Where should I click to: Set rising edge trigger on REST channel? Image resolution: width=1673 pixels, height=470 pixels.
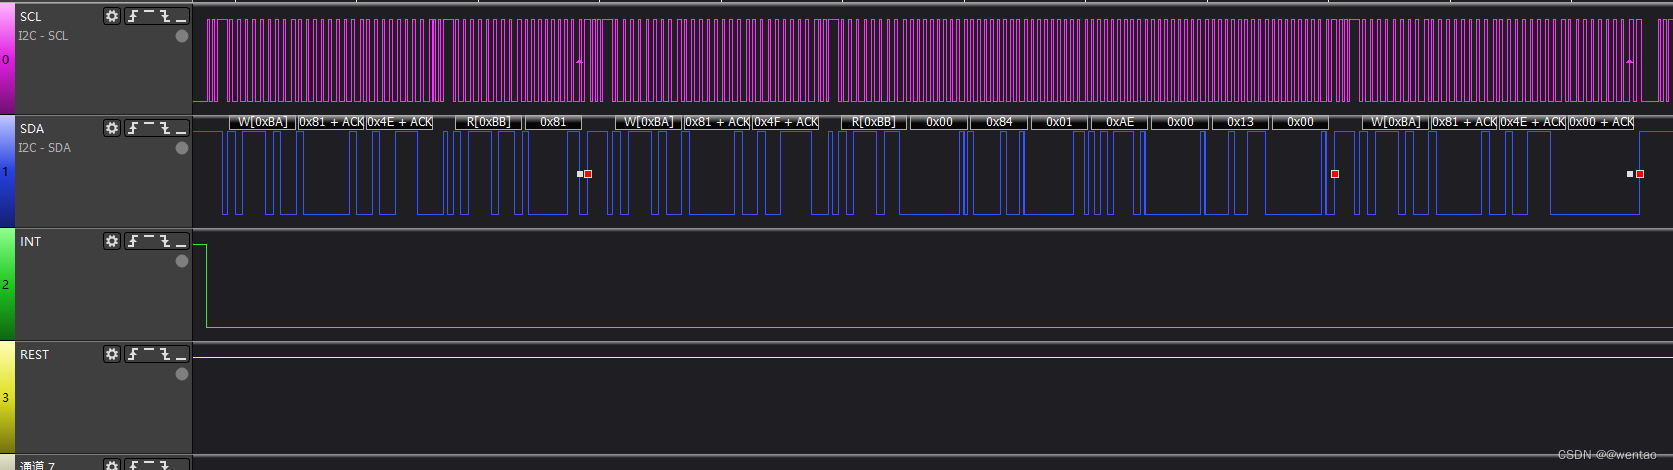coord(133,354)
